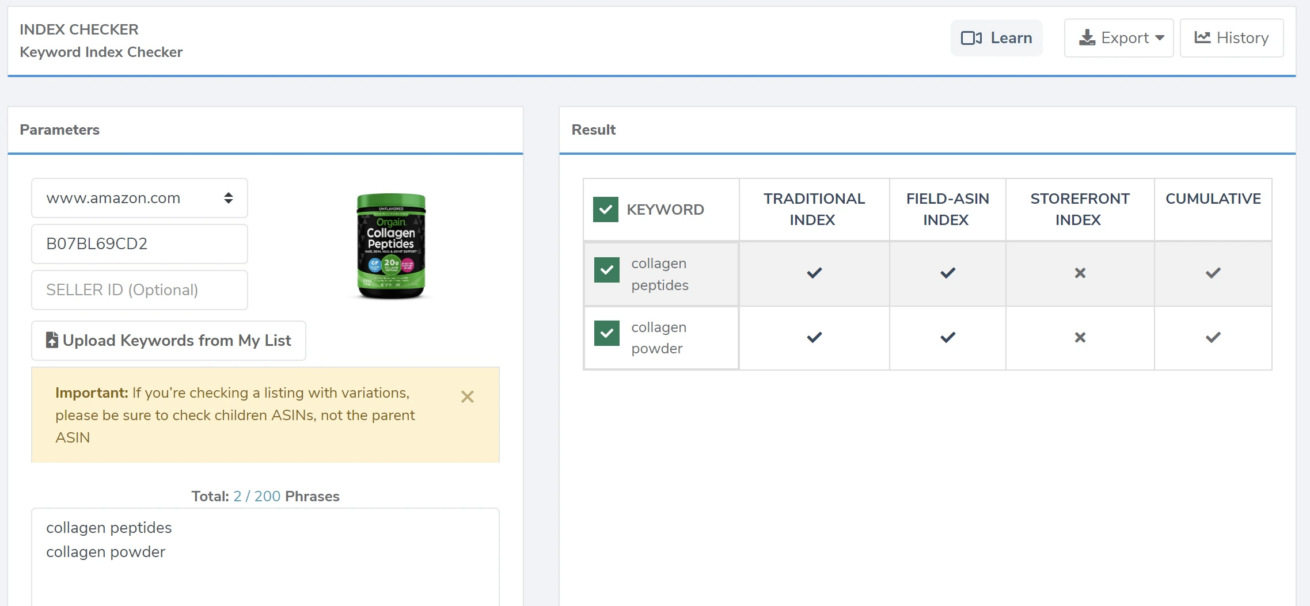The image size is (1310, 606).
Task: Uncheck the collagen peptides row checkbox
Action: [606, 270]
